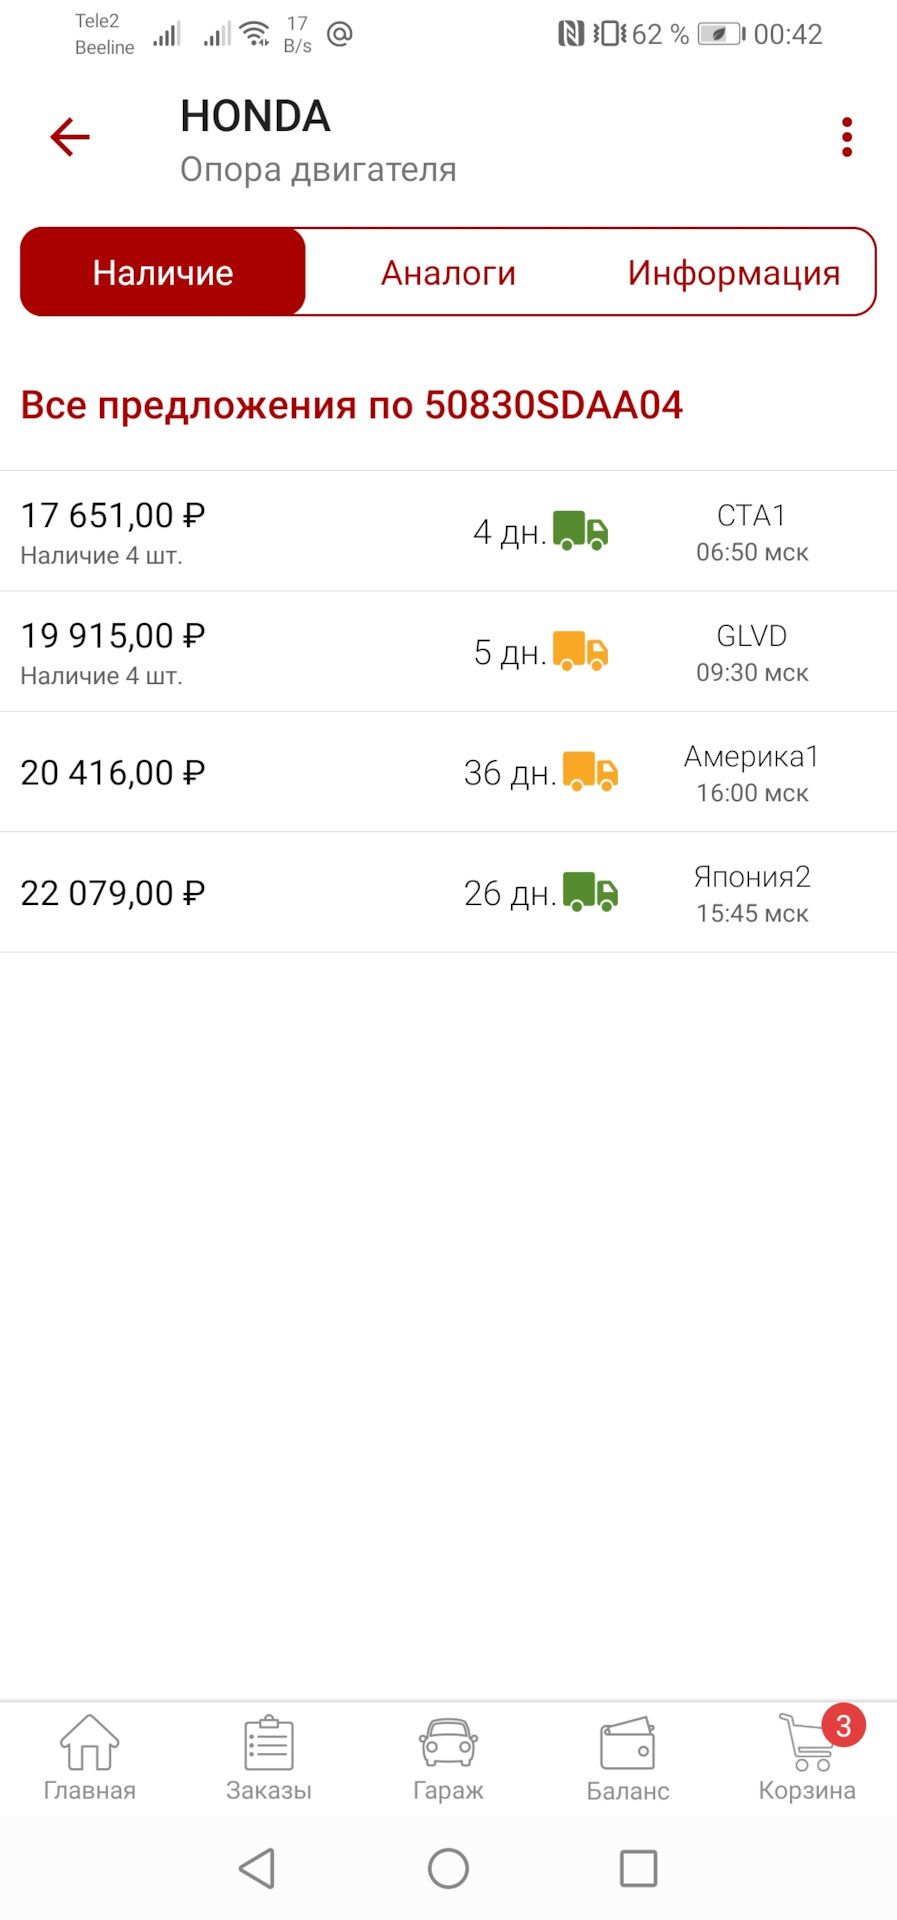
Task: Open the Гараж car section
Action: pos(448,1757)
